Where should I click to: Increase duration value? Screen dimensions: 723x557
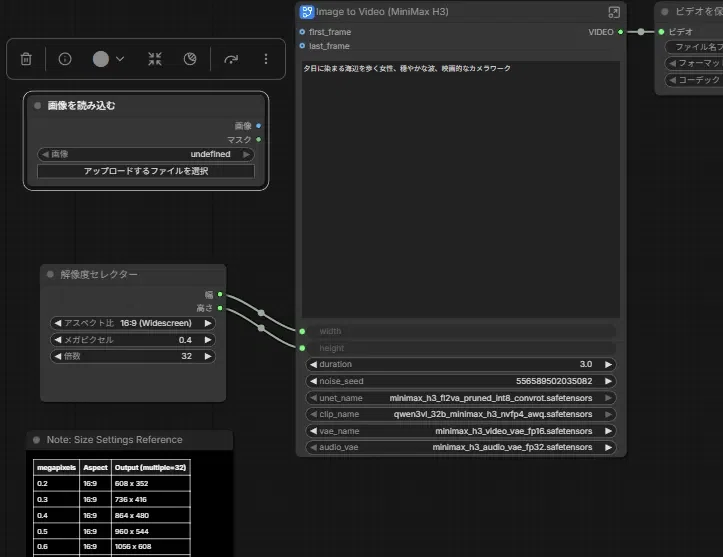click(x=608, y=364)
